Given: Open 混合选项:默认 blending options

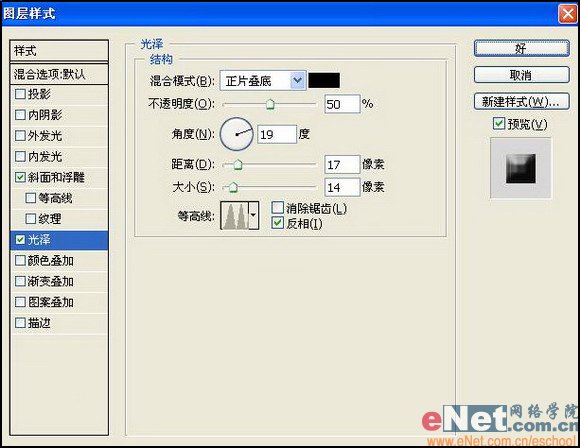Looking at the screenshot, I should tap(59, 74).
